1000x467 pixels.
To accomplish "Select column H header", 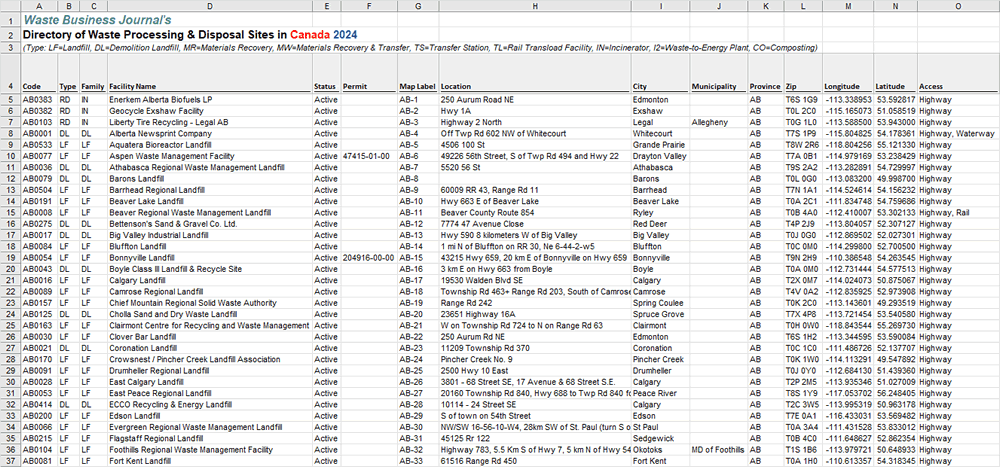I will click(x=535, y=6).
